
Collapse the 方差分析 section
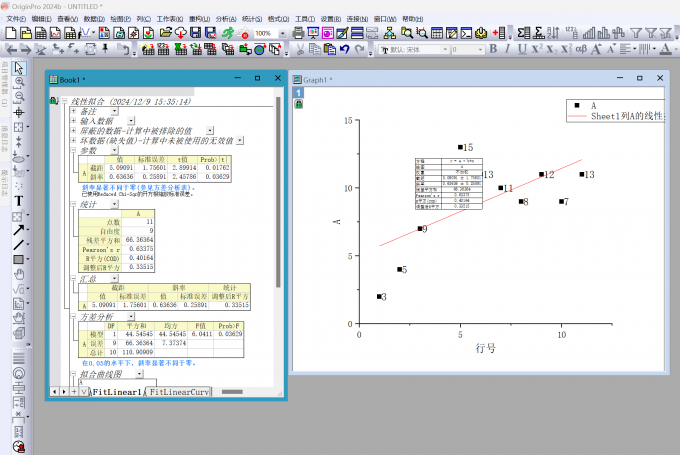[x=73, y=317]
